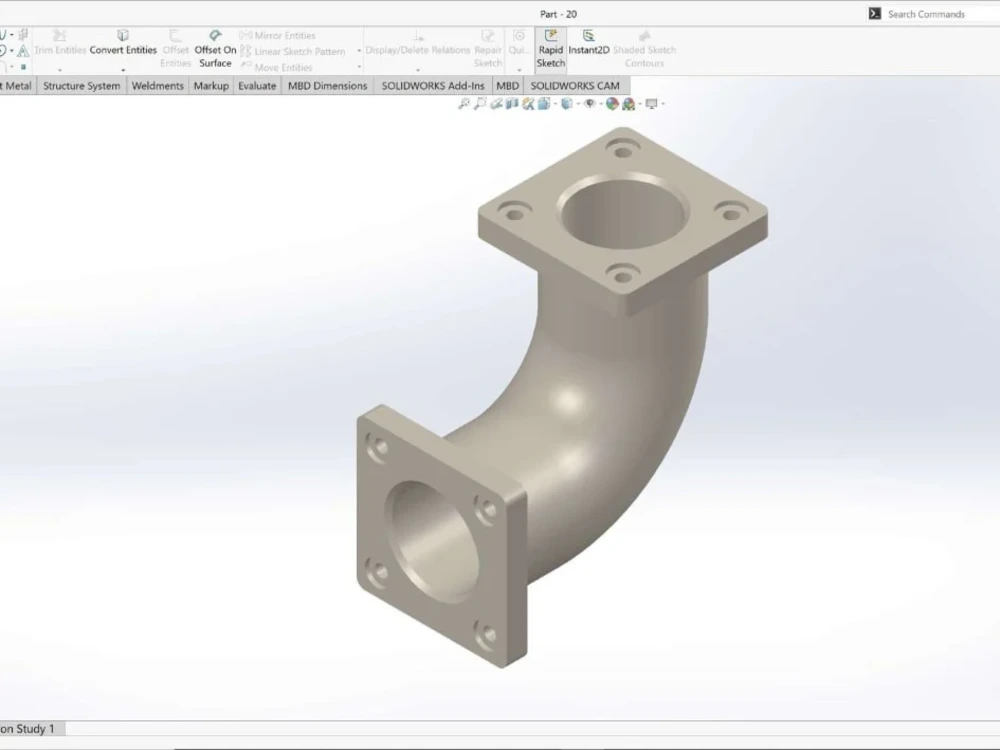Expand the Convert Entities dropdown arrow

[123, 70]
